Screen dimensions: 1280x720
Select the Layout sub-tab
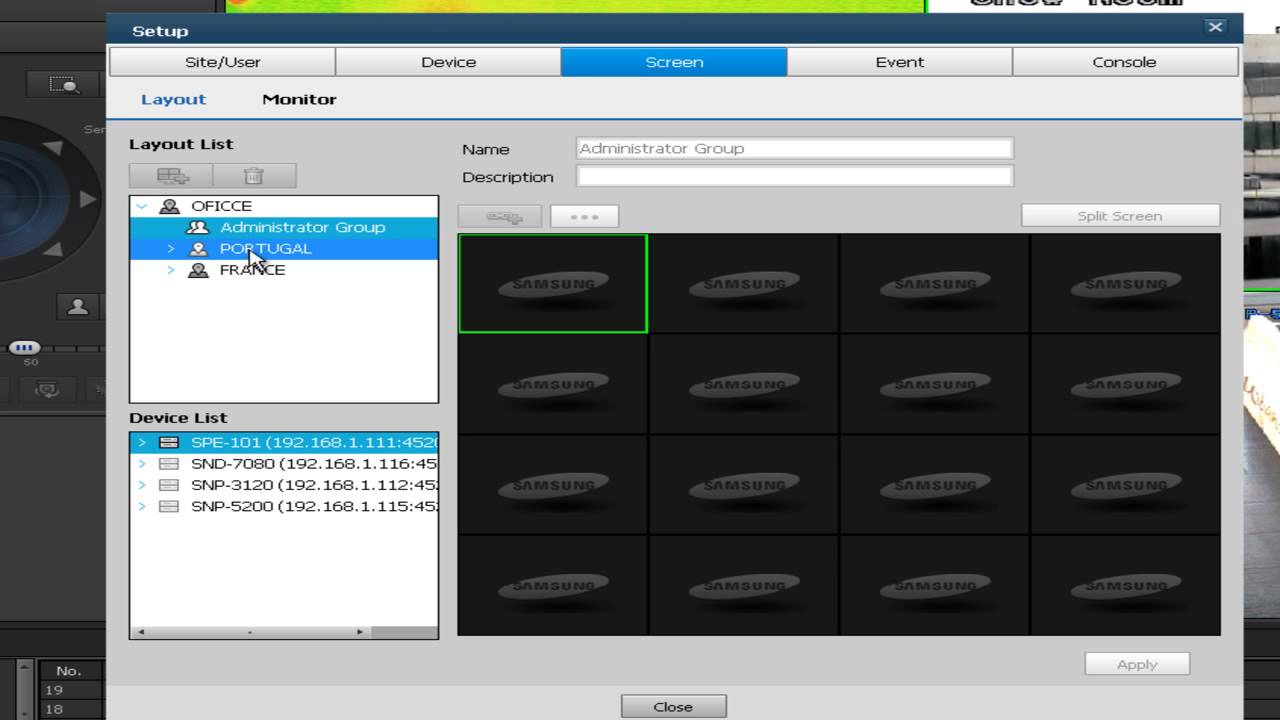pyautogui.click(x=173, y=99)
